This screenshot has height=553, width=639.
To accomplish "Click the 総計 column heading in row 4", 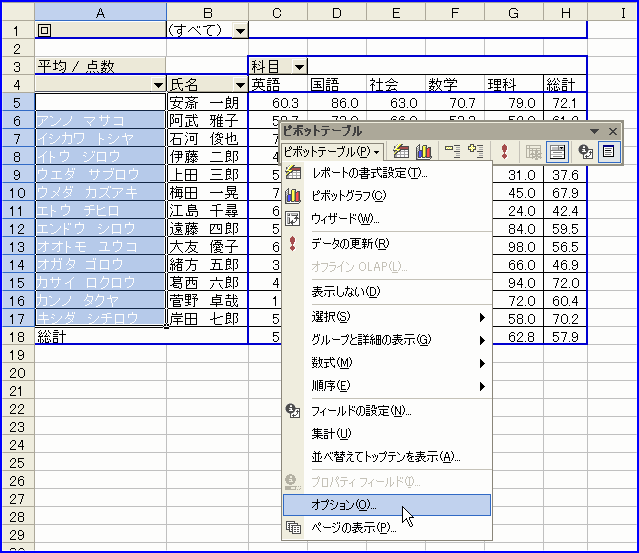I will pos(566,84).
